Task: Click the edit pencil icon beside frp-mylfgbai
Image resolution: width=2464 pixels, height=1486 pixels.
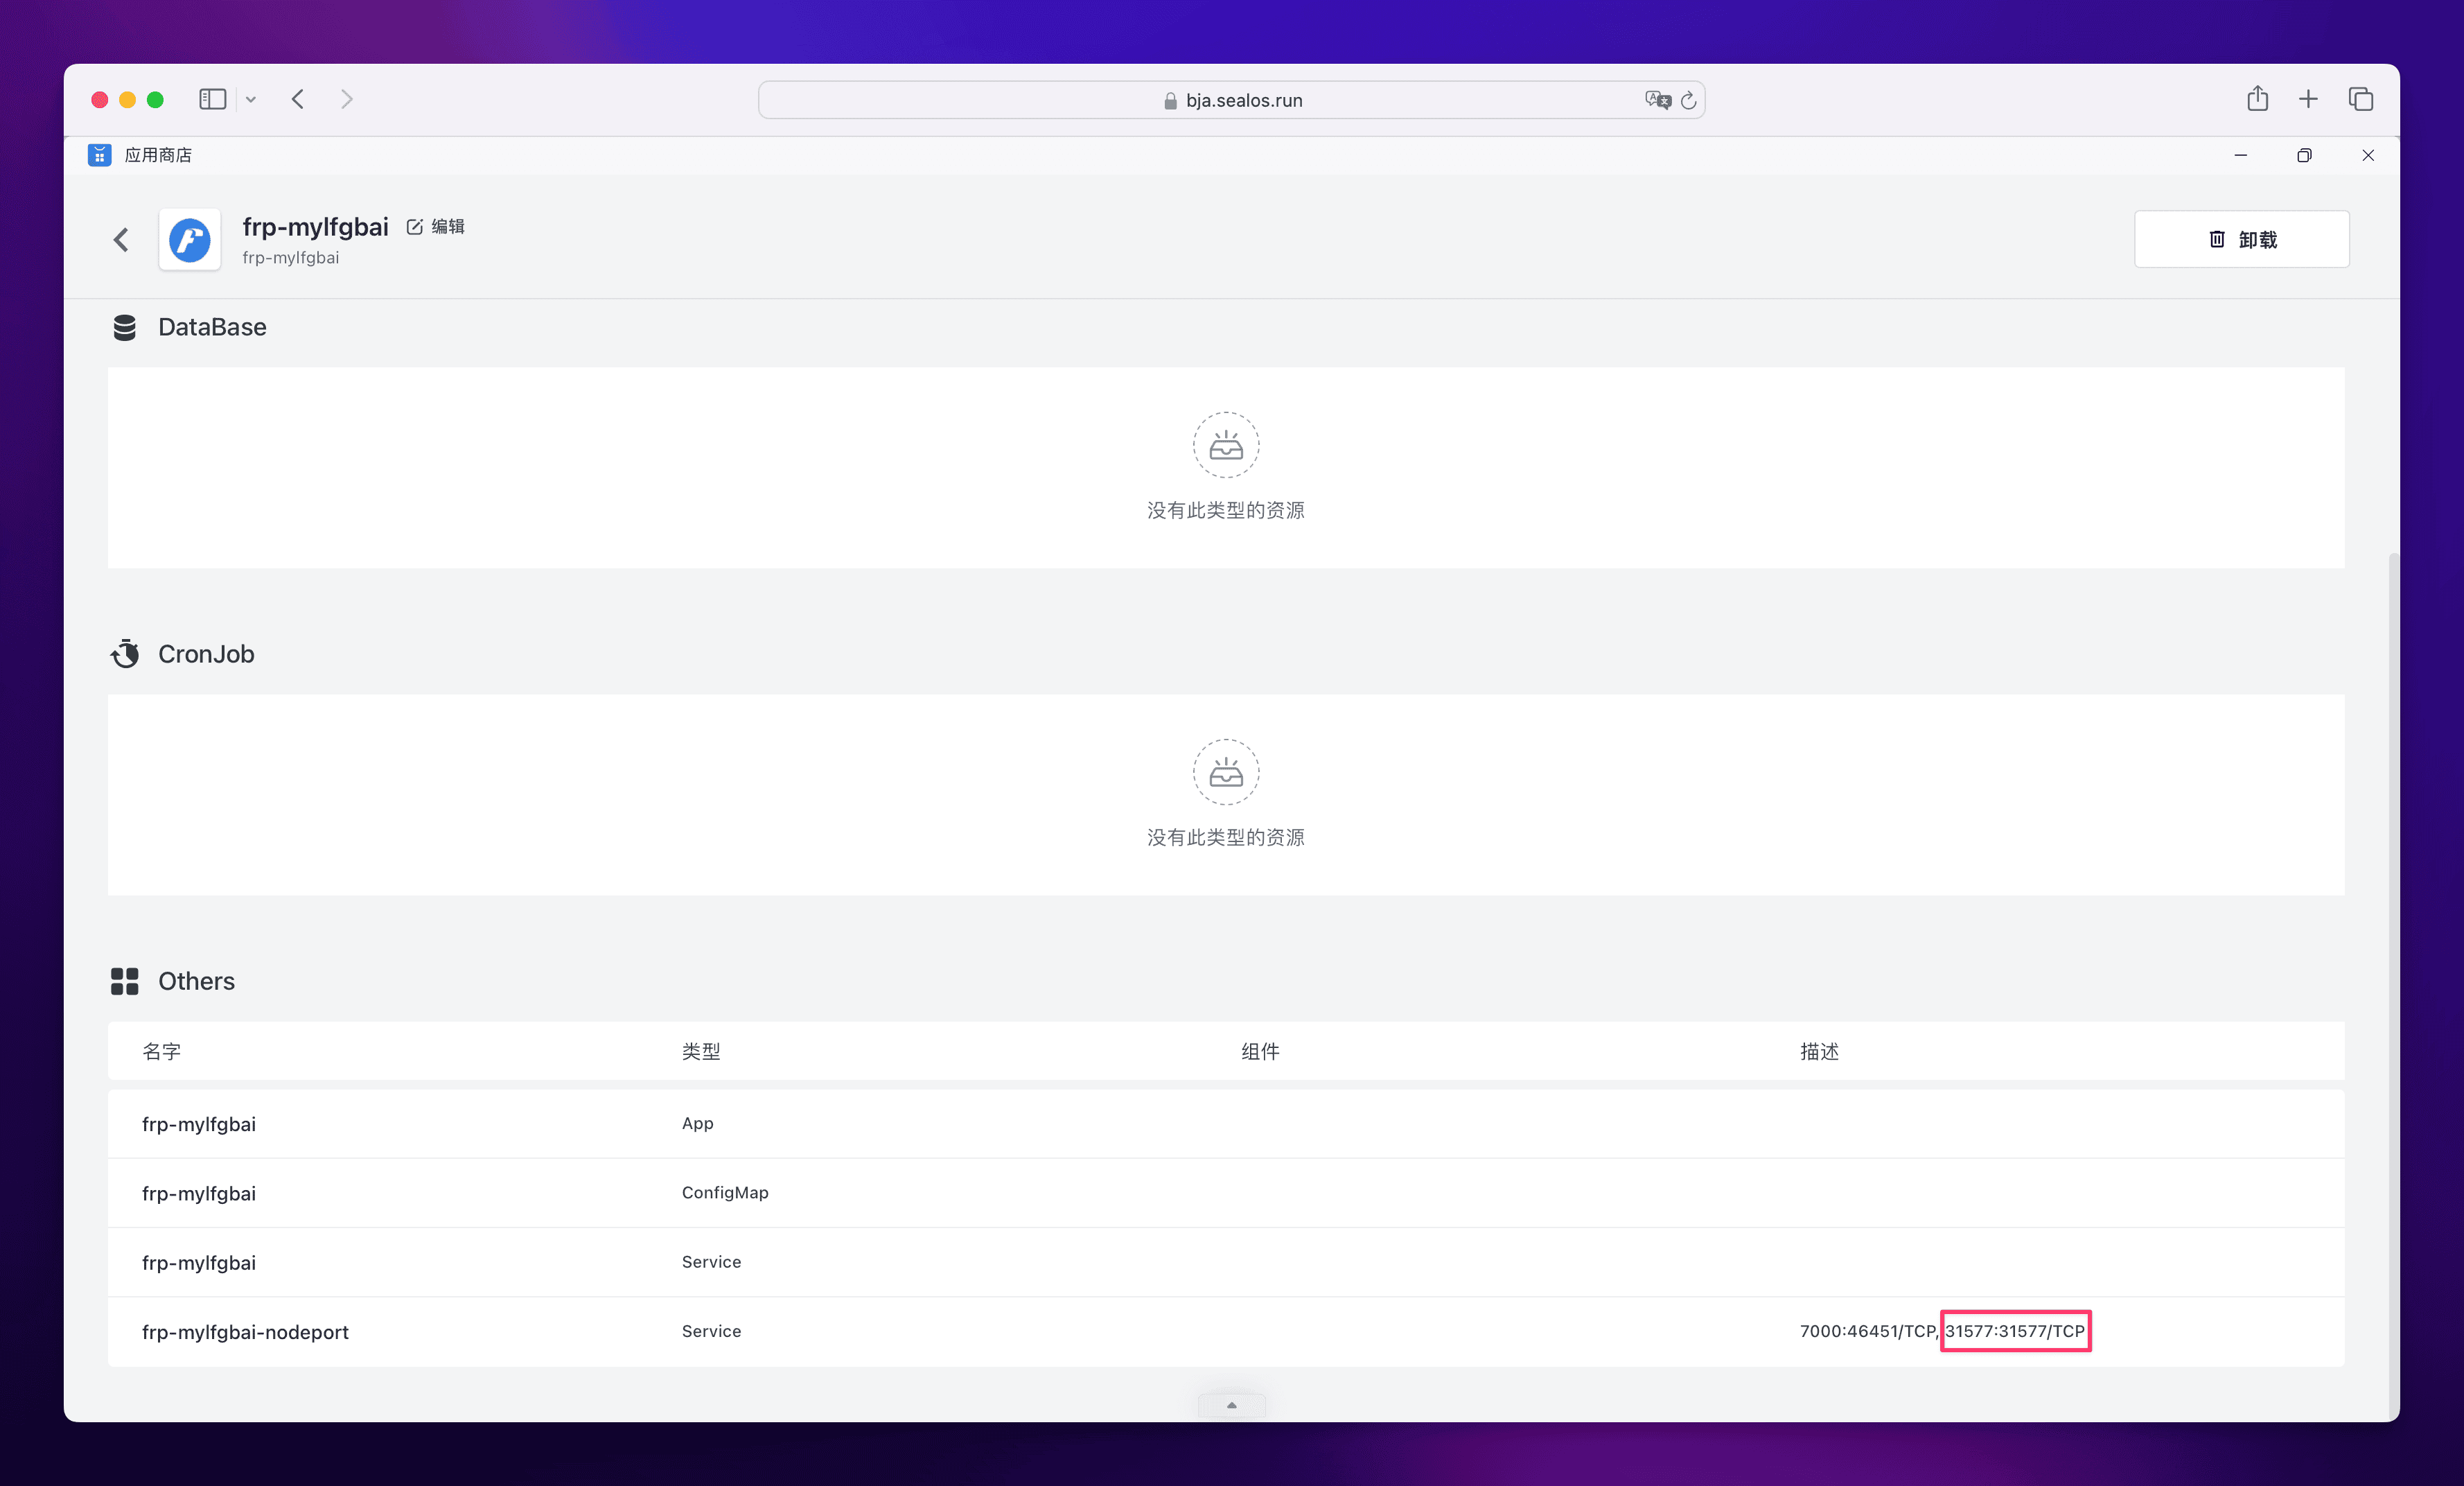Action: [x=414, y=227]
